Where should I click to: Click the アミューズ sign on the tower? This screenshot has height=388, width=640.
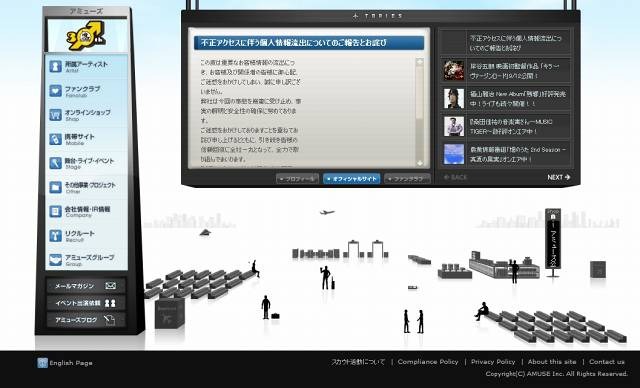(x=86, y=11)
